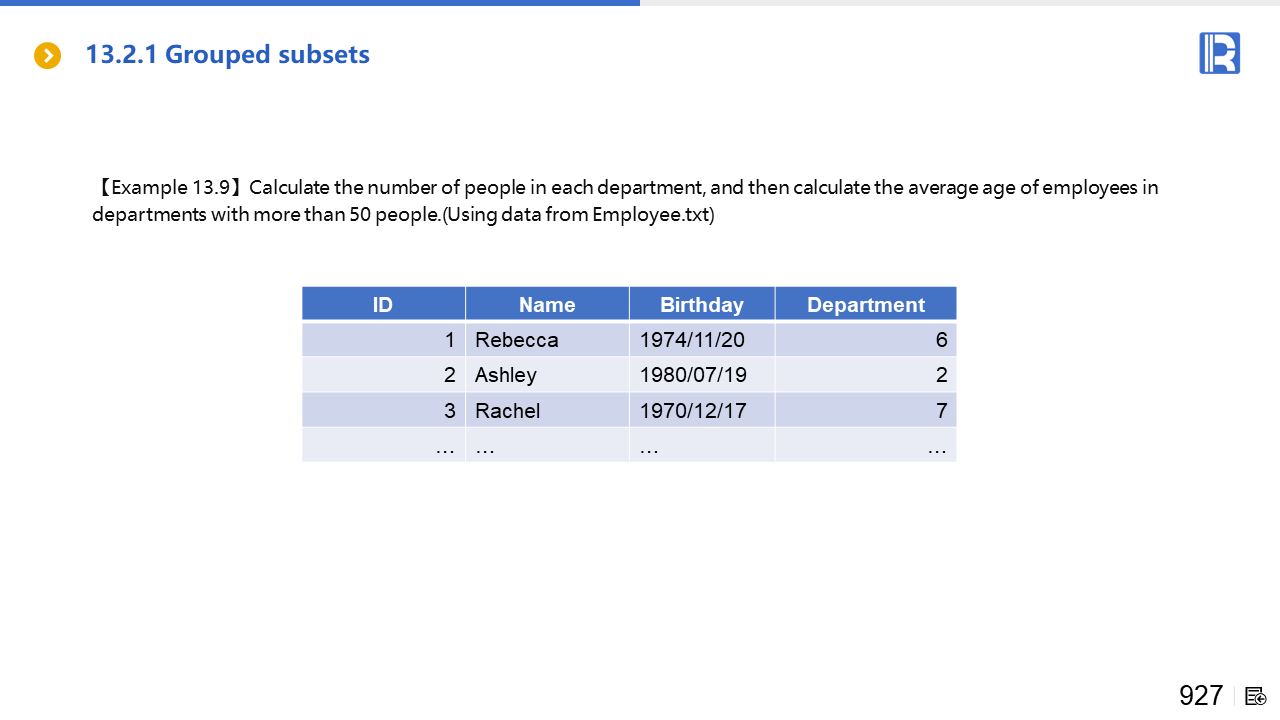This screenshot has height=720, width=1280.
Task: Click the Example 13.9 description text
Action: coord(625,201)
